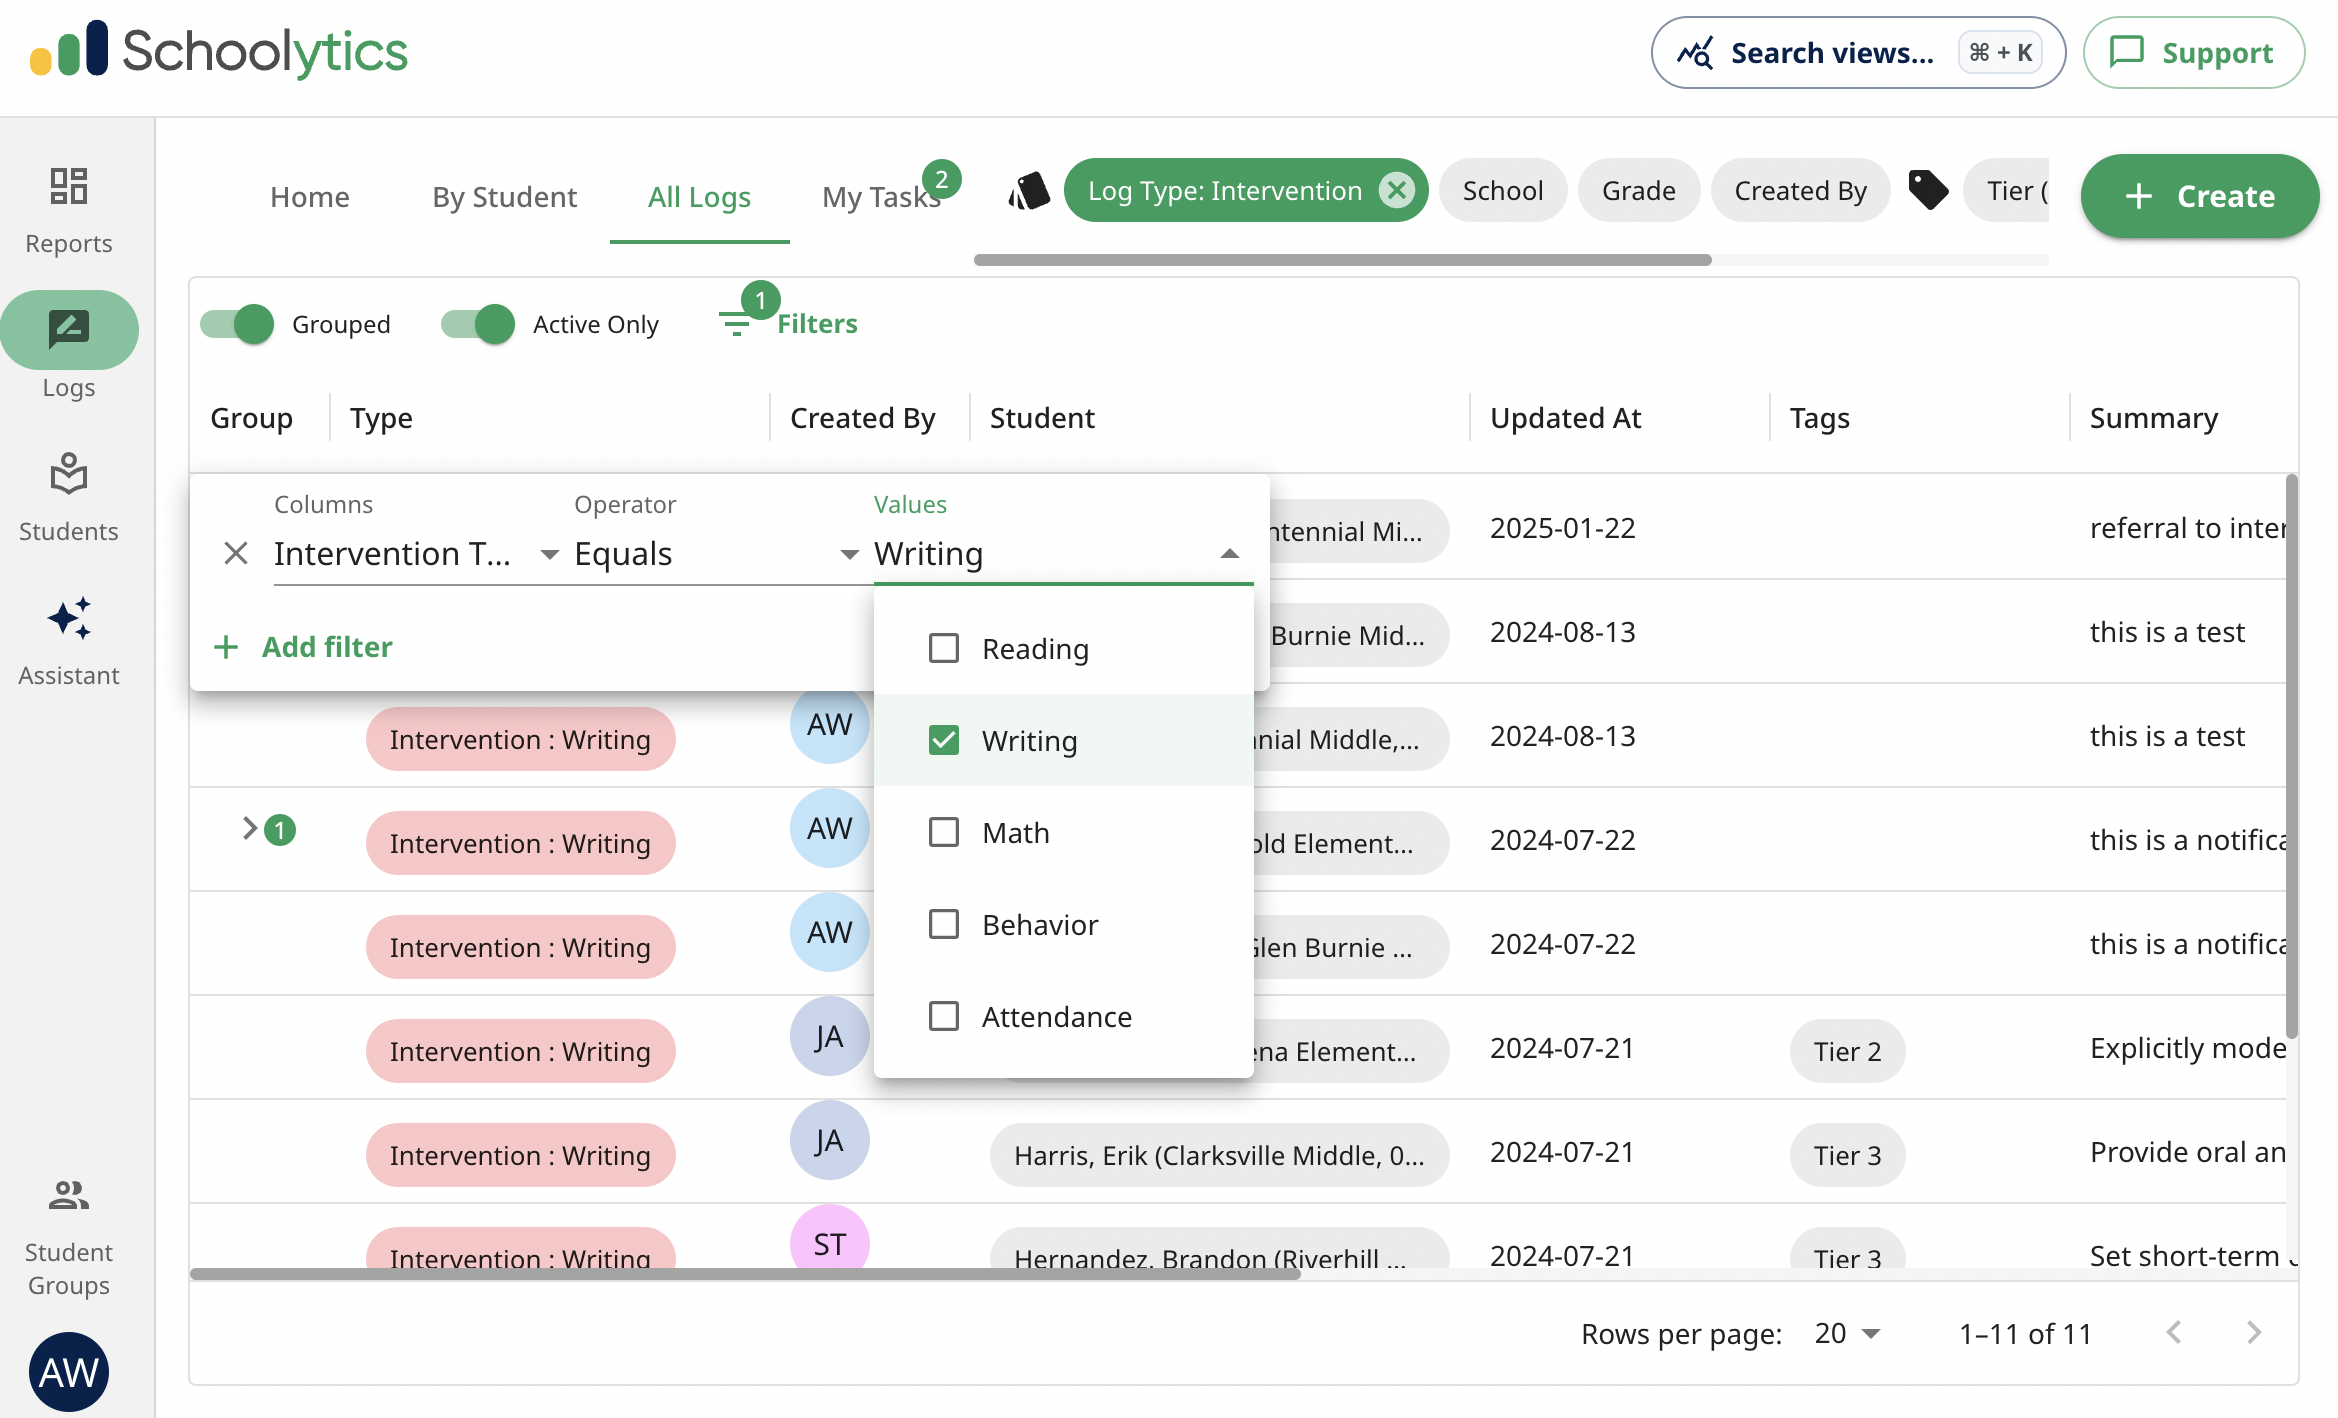The height and width of the screenshot is (1418, 2338).
Task: Click the table horizontal scrollbar
Action: 745,1274
